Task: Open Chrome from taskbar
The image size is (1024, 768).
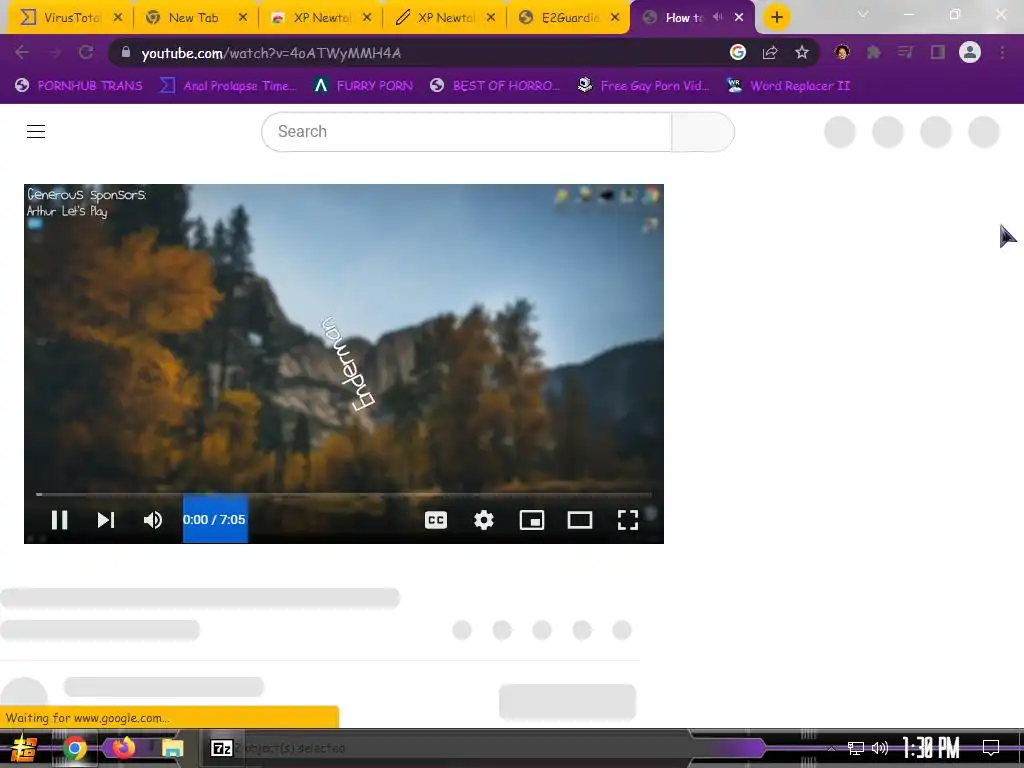Action: pyautogui.click(x=74, y=748)
